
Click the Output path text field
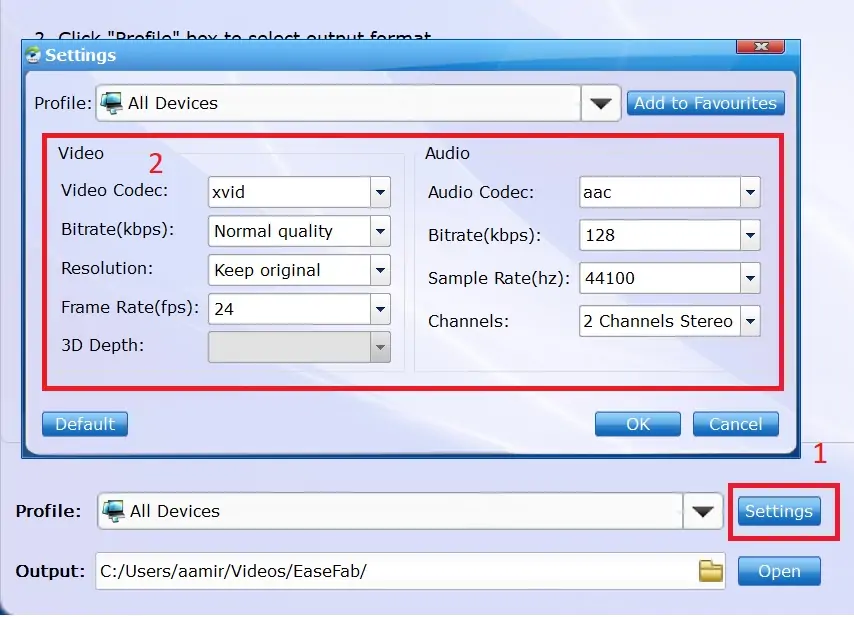pyautogui.click(x=395, y=571)
